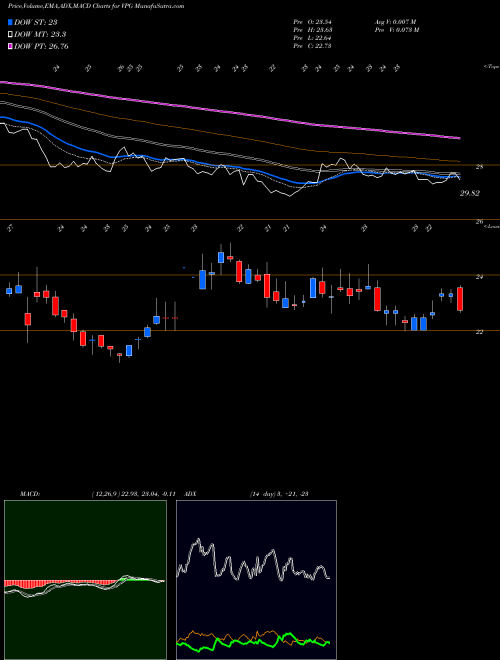Click the MACD (12,26,9) values text
This screenshot has height=660, width=500.
(136, 494)
